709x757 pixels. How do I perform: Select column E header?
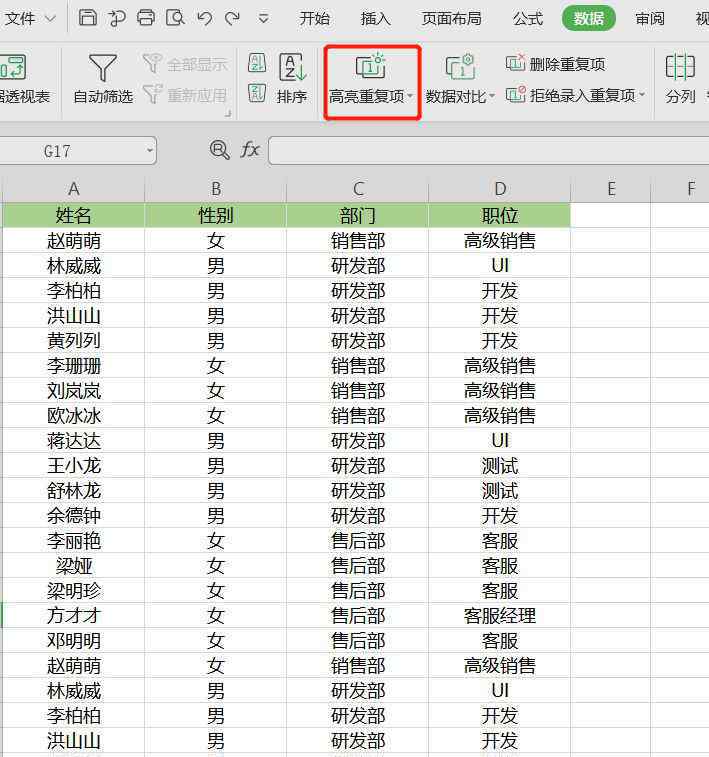coord(611,189)
